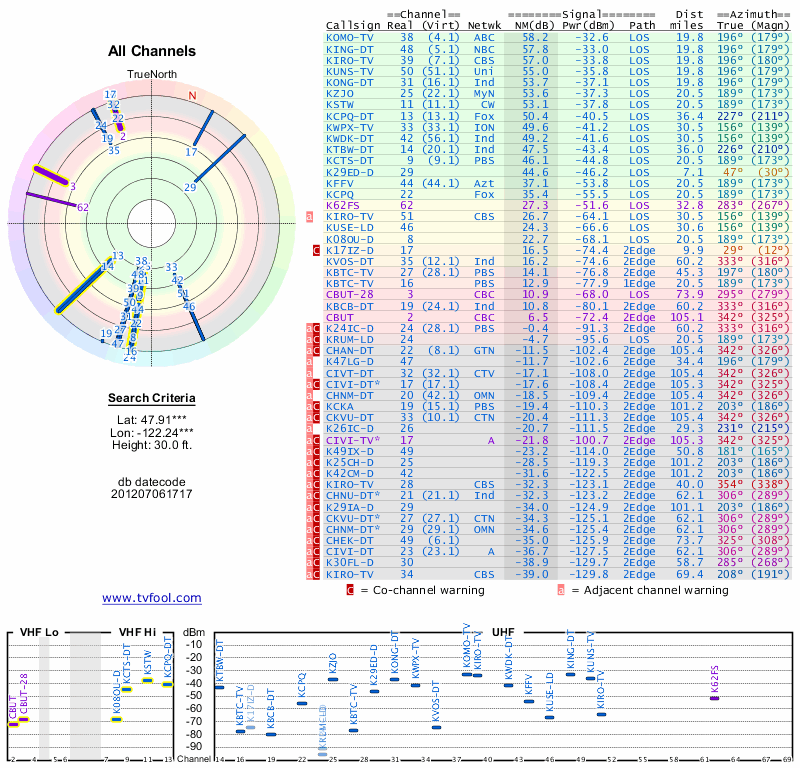Image resolution: width=800 pixels, height=768 pixels.
Task: Click the adjacent-channel 'a' marker beside KIRO-TV channel 51
Action: [x=309, y=216]
